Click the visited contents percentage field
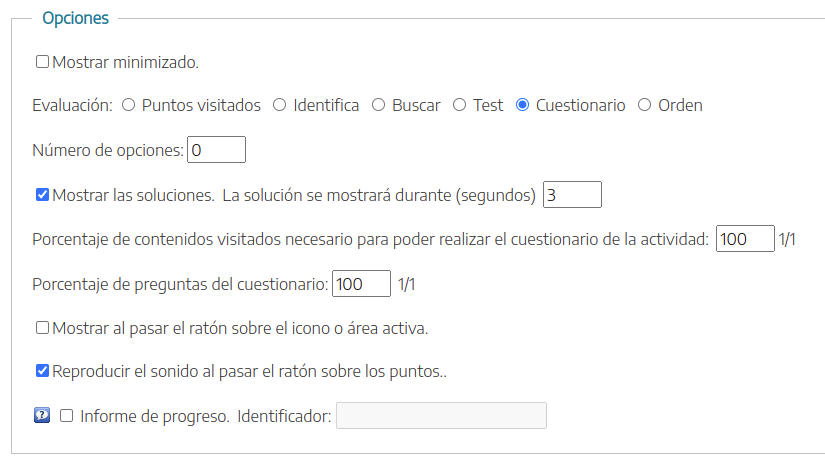 [745, 239]
